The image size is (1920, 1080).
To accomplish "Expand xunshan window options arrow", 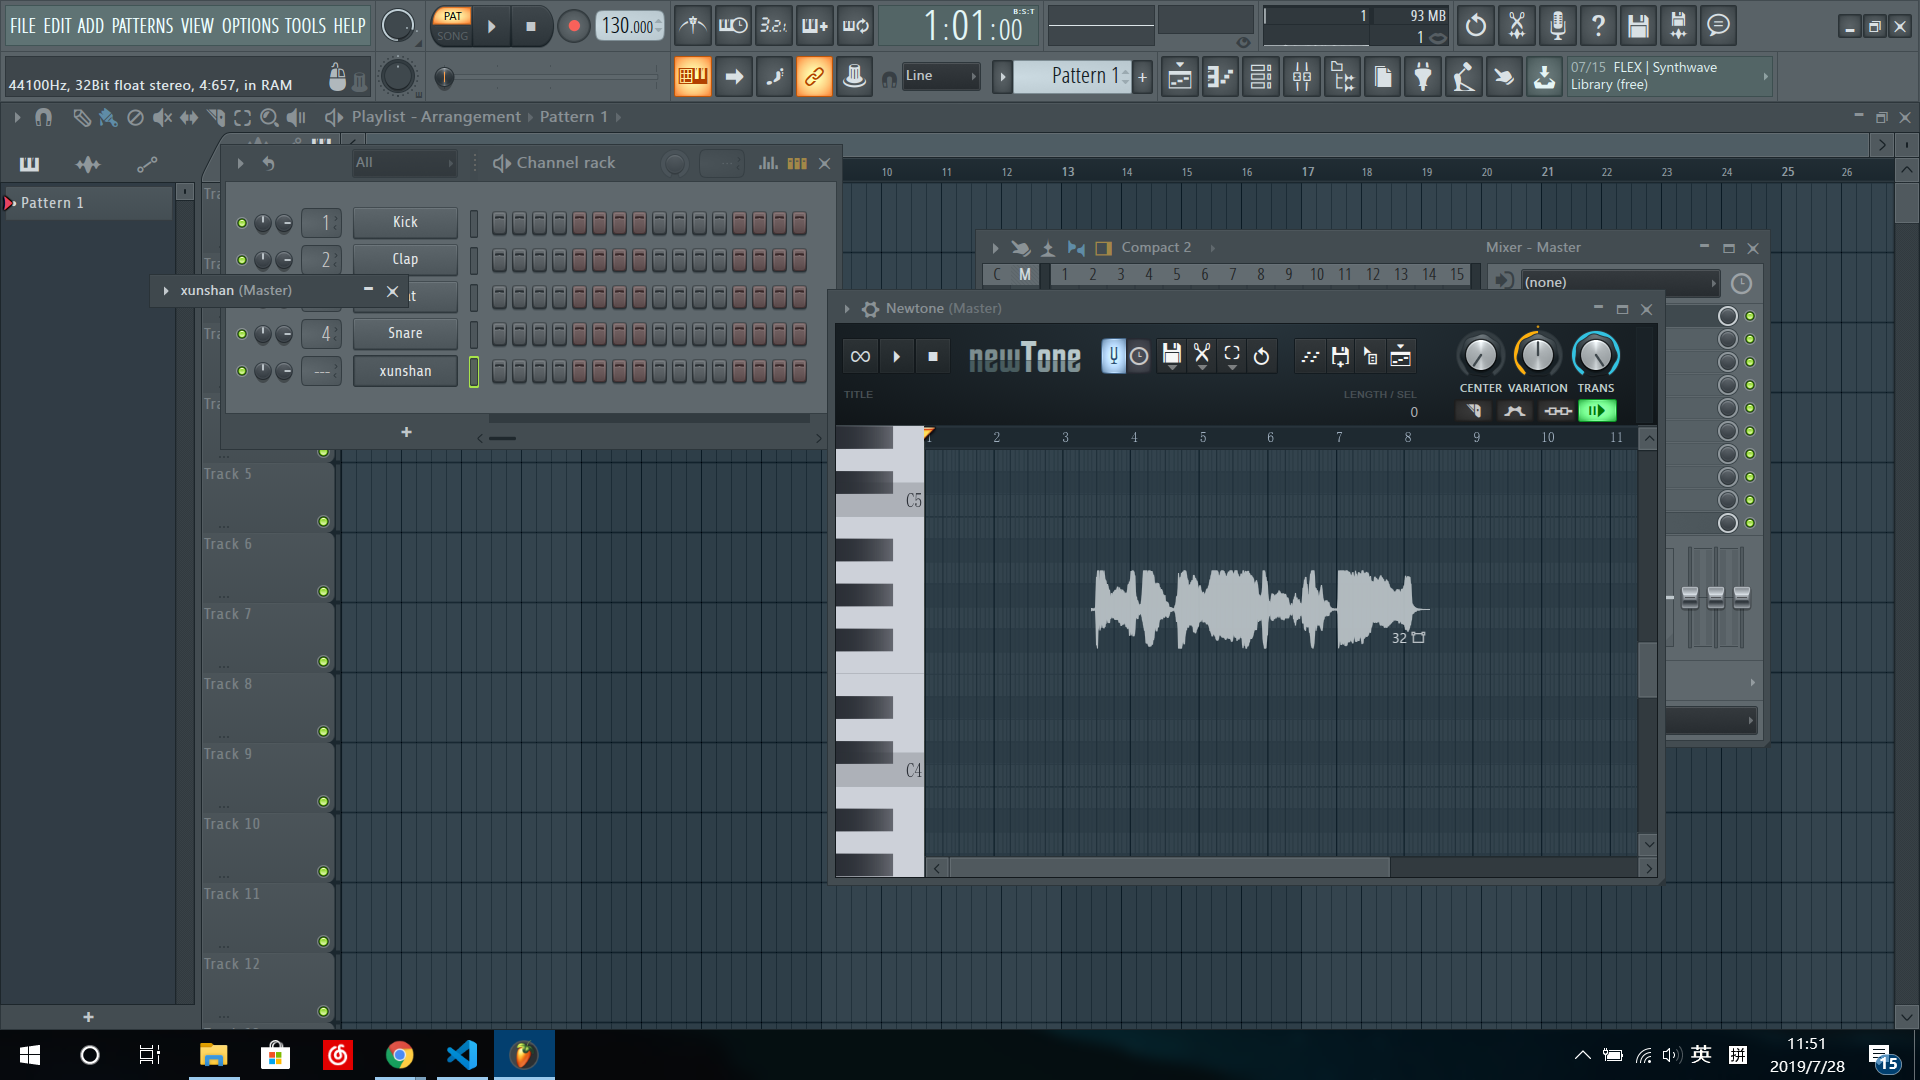I will 166,291.
